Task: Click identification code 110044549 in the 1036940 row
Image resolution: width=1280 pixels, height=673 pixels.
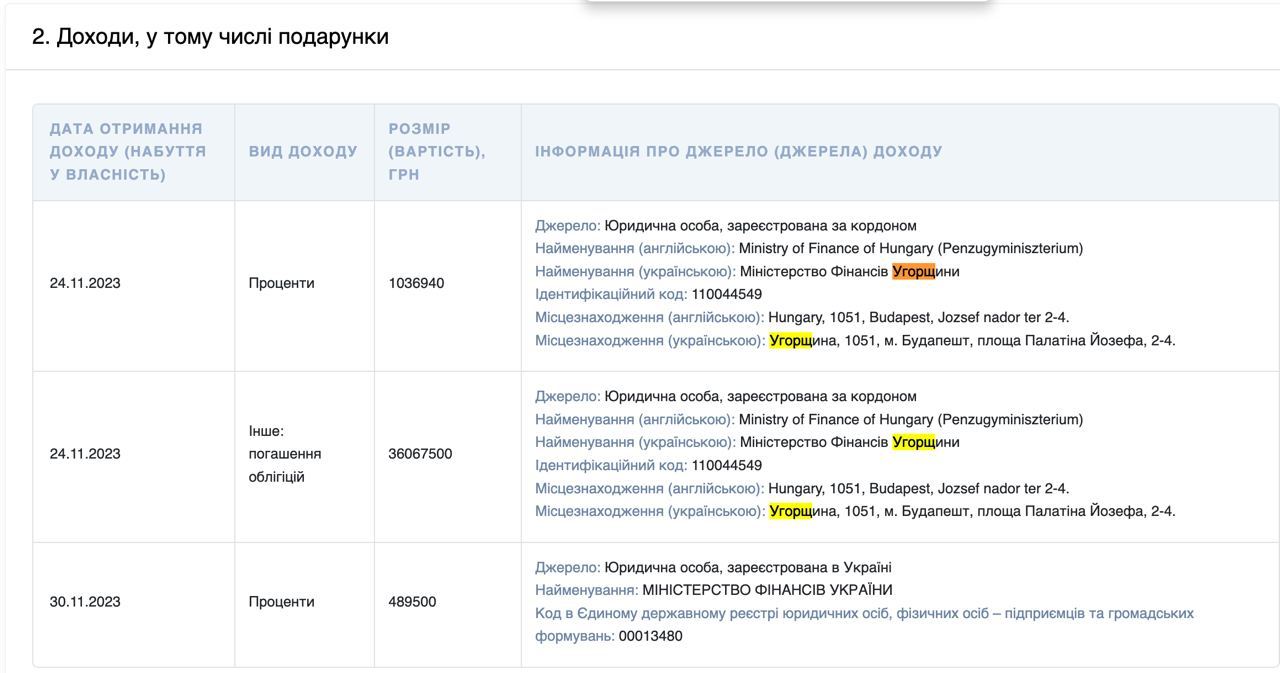Action: click(726, 294)
